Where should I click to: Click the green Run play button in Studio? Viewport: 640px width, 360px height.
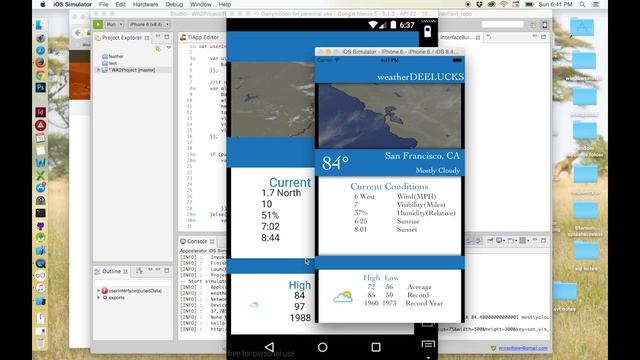tap(98, 24)
